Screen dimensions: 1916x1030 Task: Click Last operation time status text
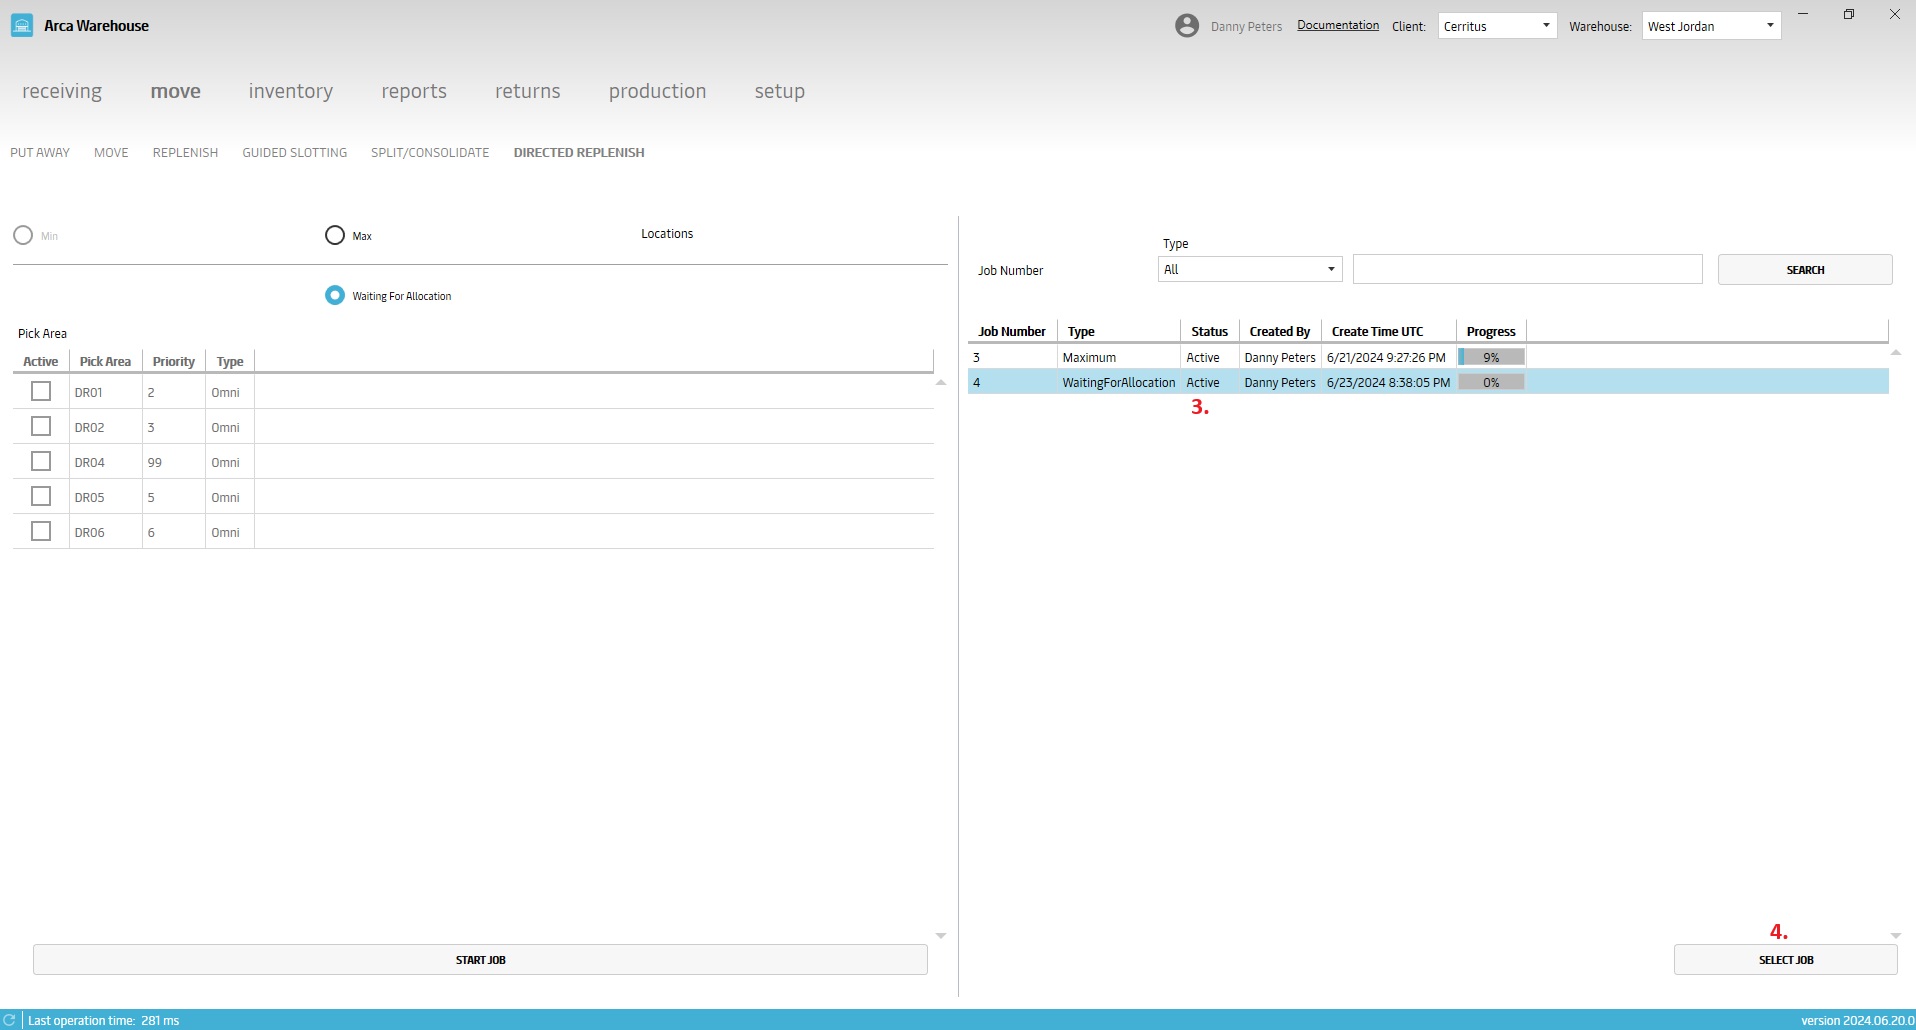103,1020
